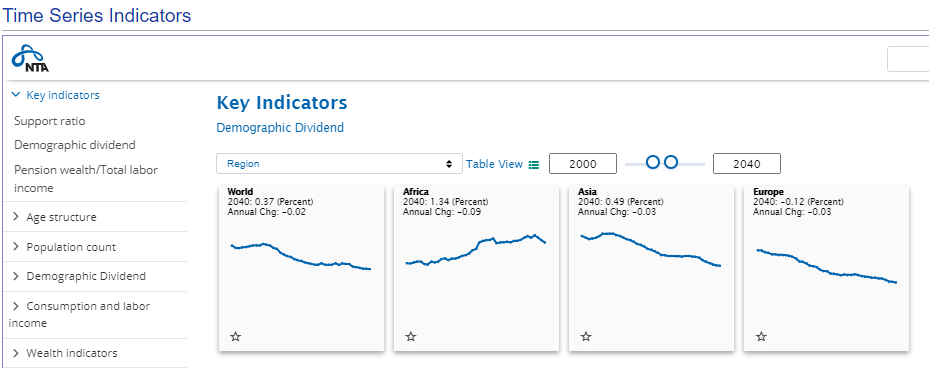Open the Region dropdown selector

point(339,164)
